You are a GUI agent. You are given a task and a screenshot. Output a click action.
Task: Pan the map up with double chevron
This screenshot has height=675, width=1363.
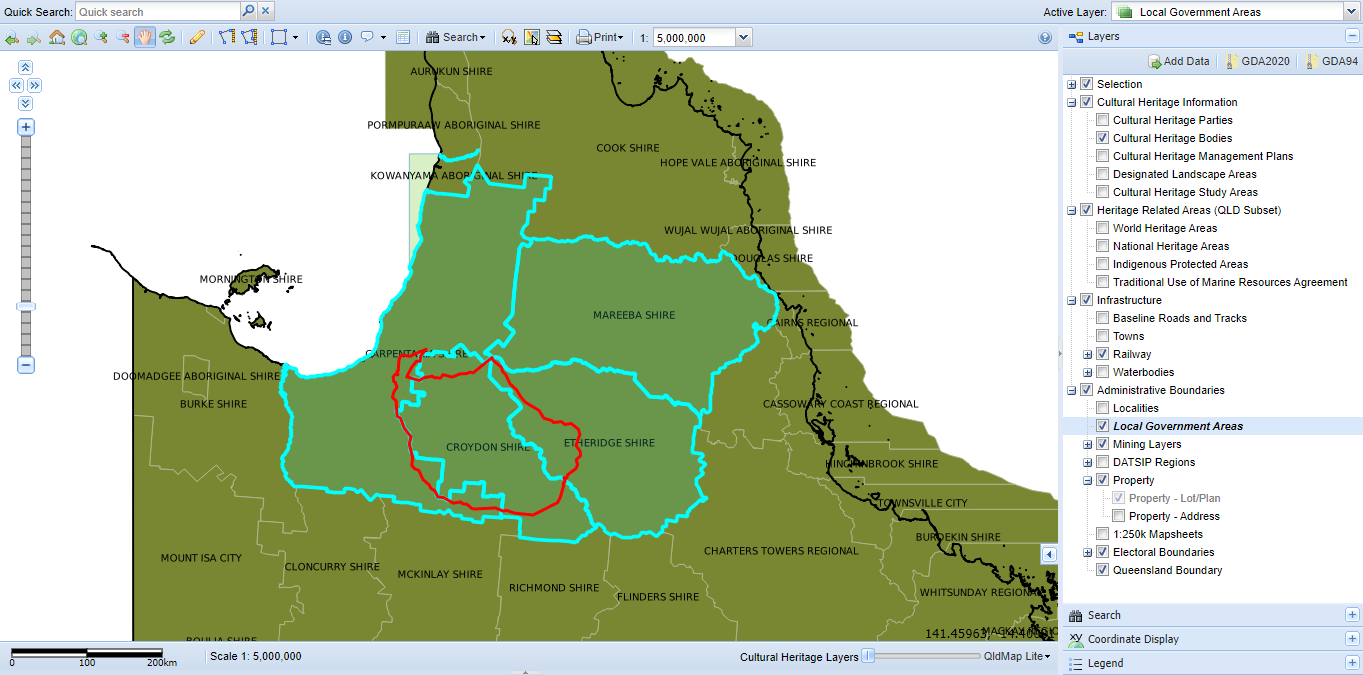click(x=26, y=67)
